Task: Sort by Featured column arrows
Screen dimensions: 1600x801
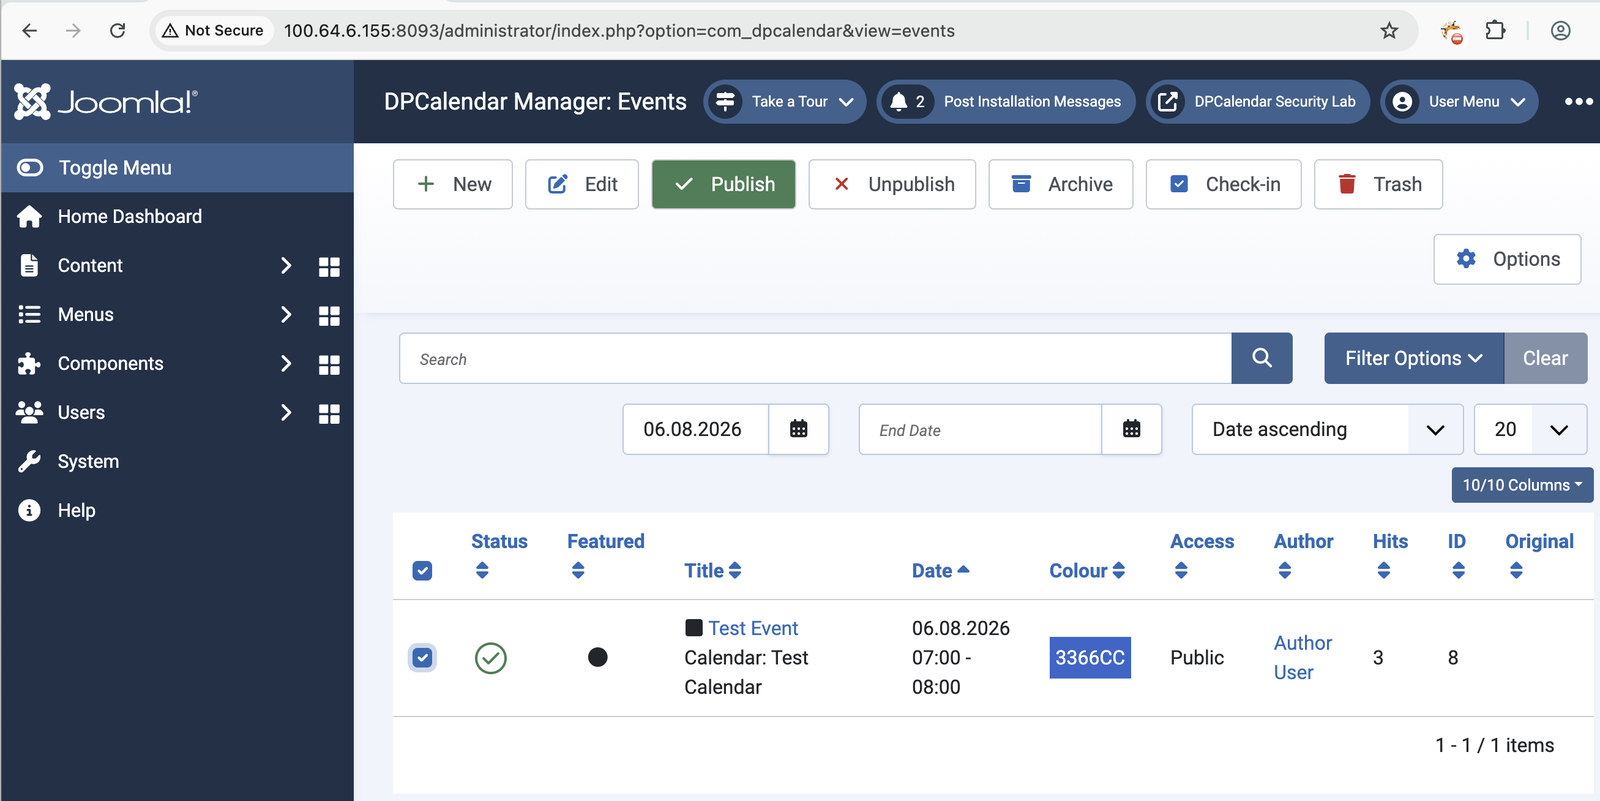Action: tap(578, 570)
